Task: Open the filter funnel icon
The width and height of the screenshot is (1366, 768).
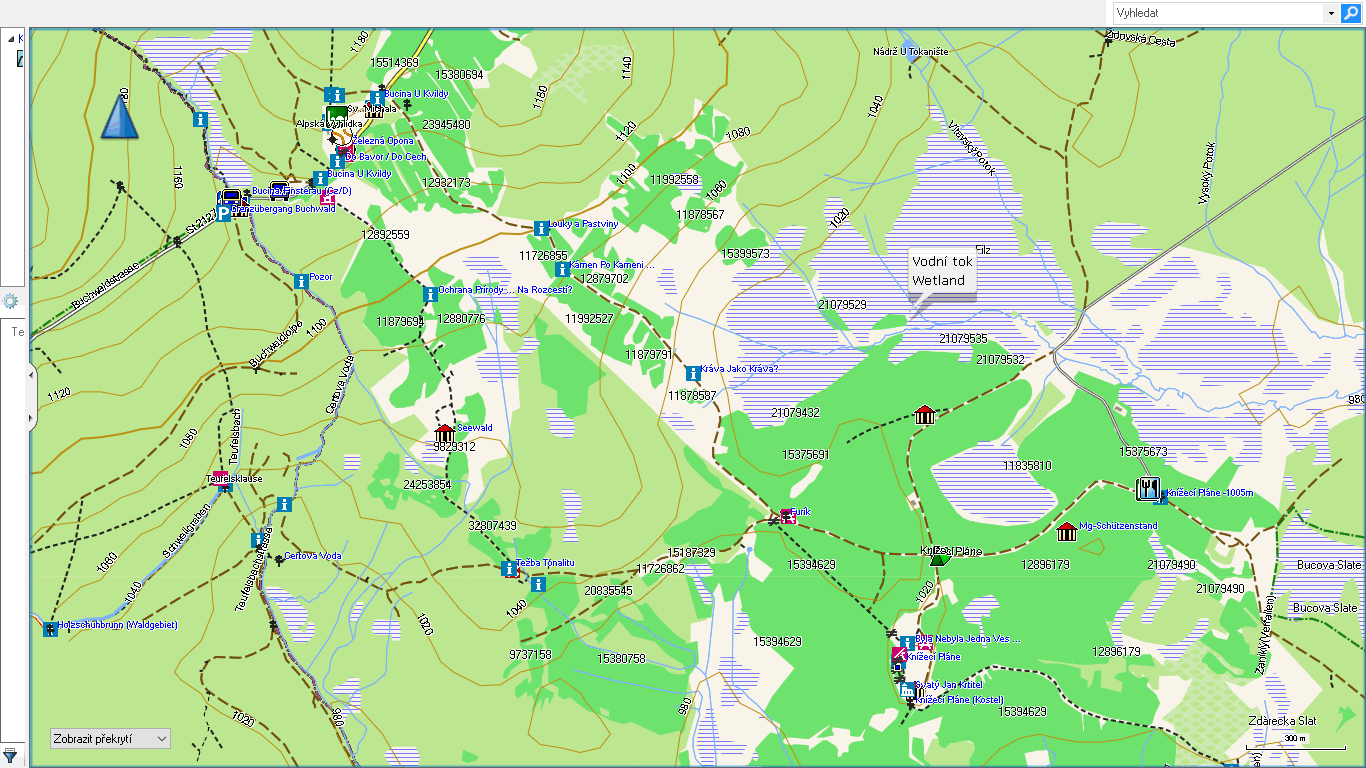Action: [10, 755]
